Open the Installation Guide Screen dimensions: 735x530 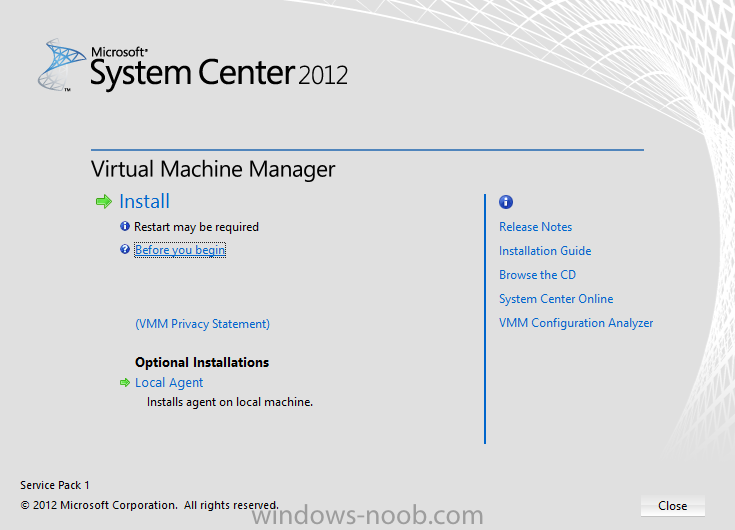pyautogui.click(x=545, y=251)
